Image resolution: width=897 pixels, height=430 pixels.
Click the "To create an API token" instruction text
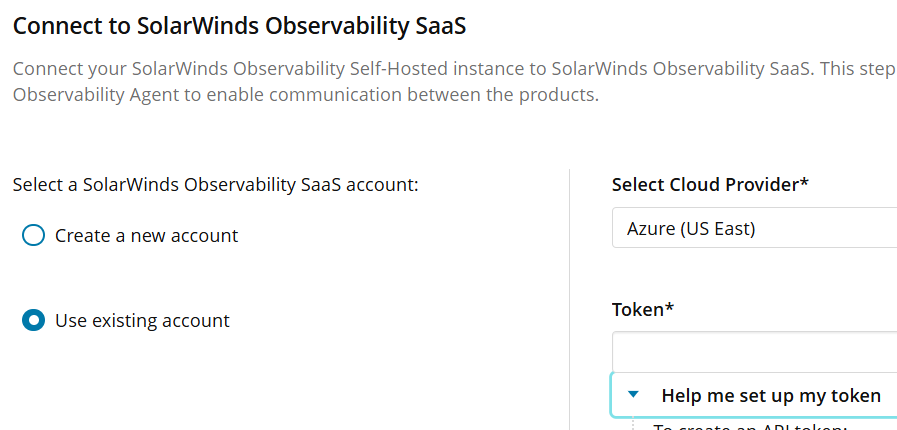750,427
